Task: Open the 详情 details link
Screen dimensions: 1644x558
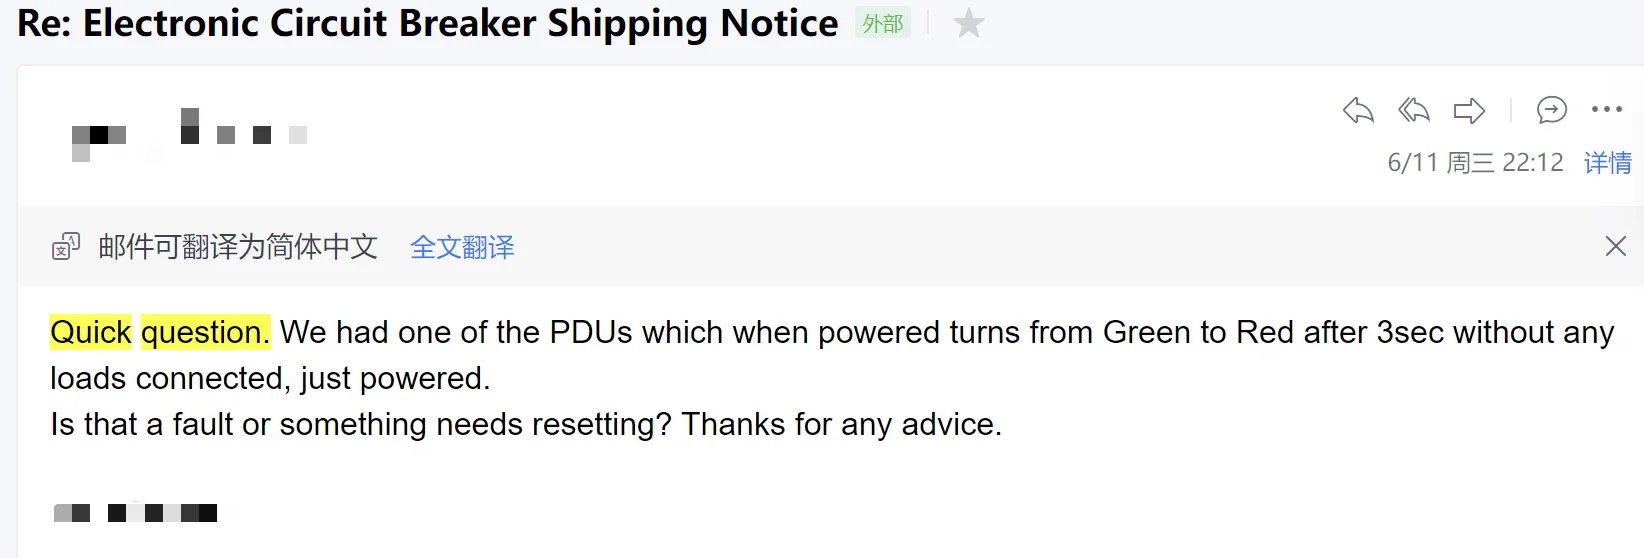Action: pos(1607,163)
